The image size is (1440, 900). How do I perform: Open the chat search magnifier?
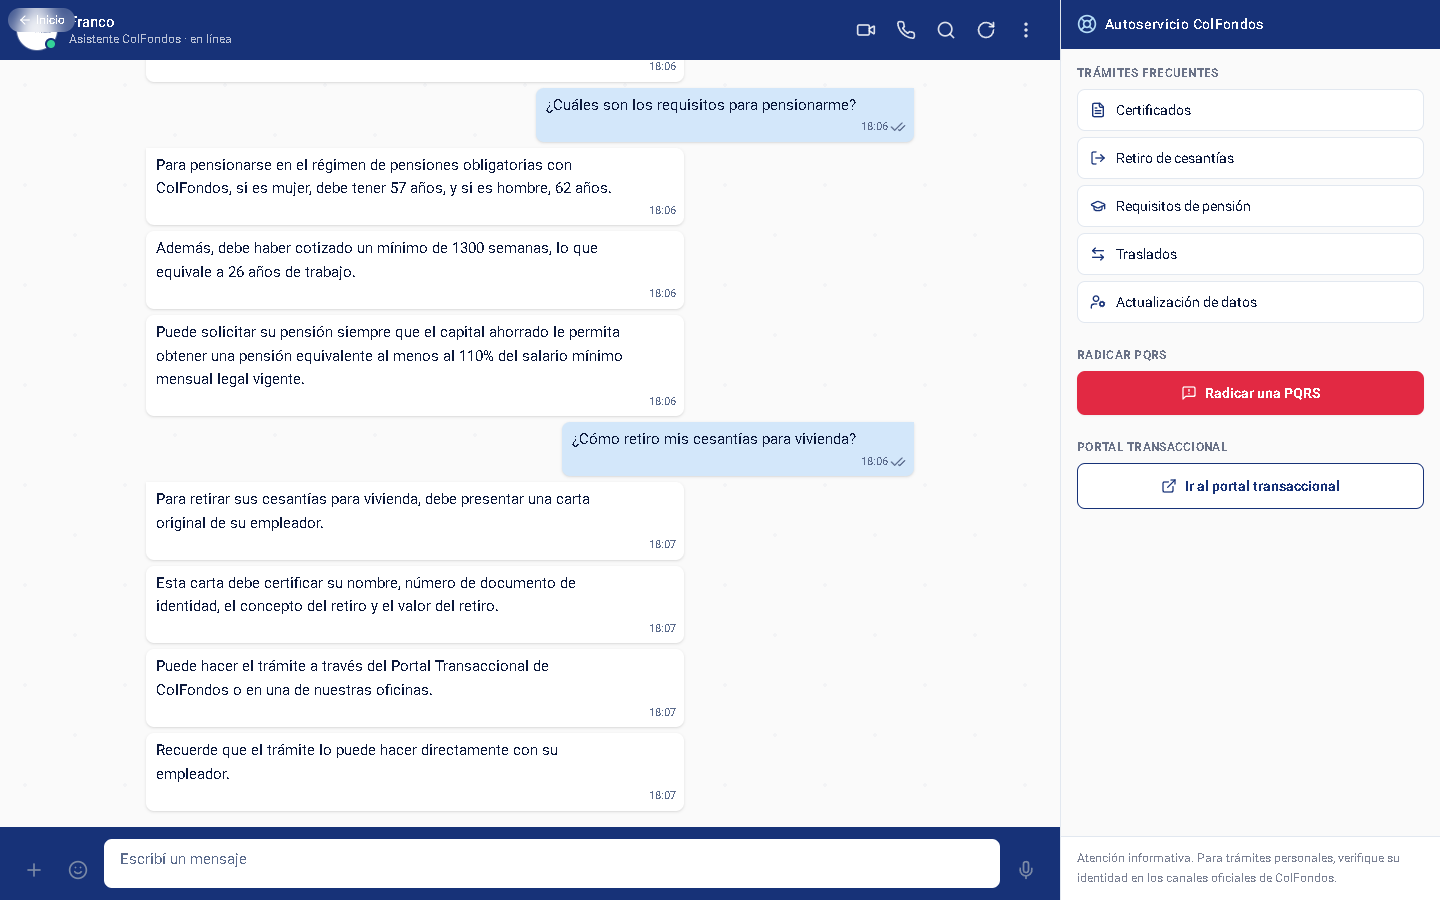(946, 30)
